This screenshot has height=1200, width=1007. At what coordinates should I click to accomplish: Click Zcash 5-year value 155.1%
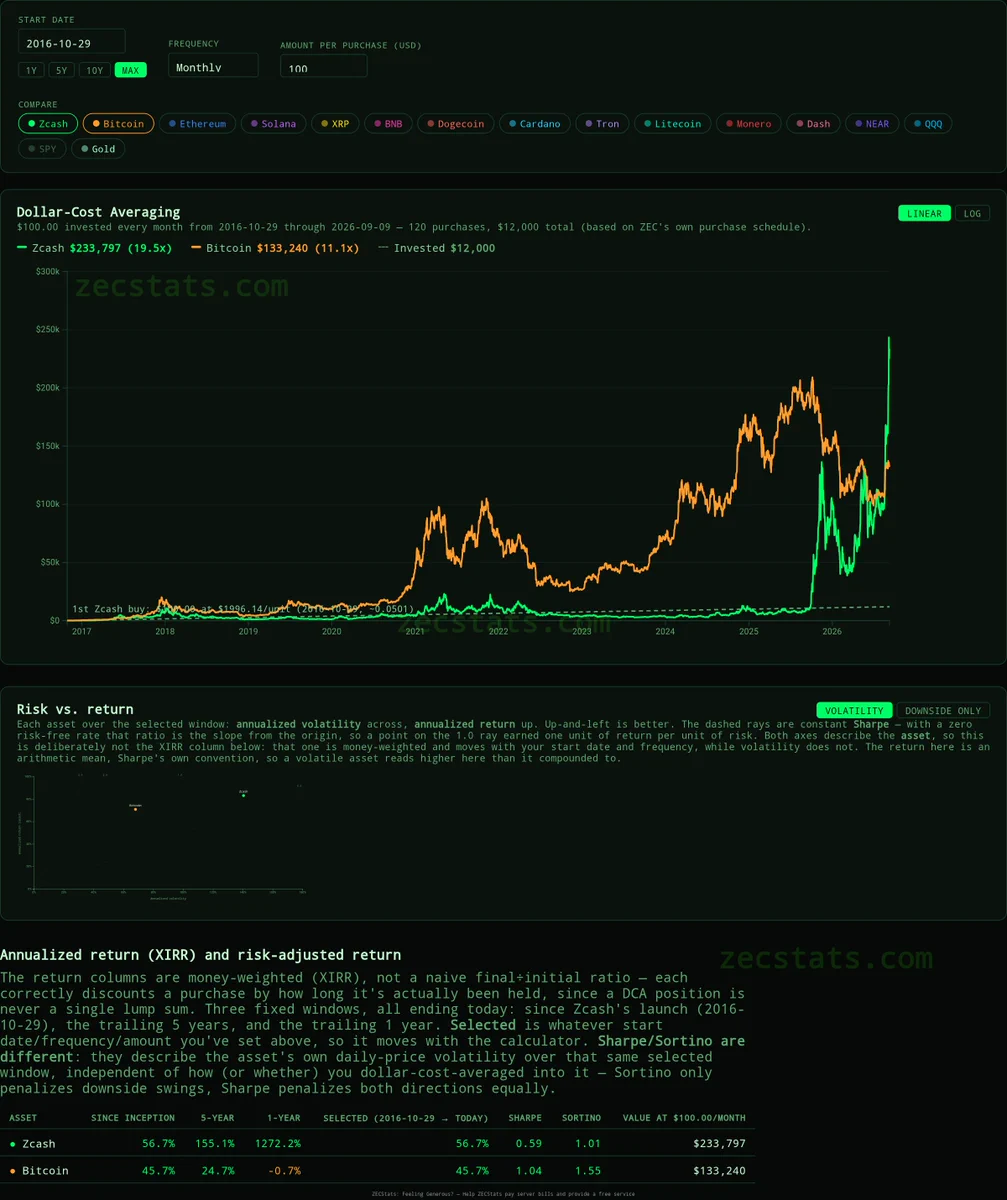215,1143
